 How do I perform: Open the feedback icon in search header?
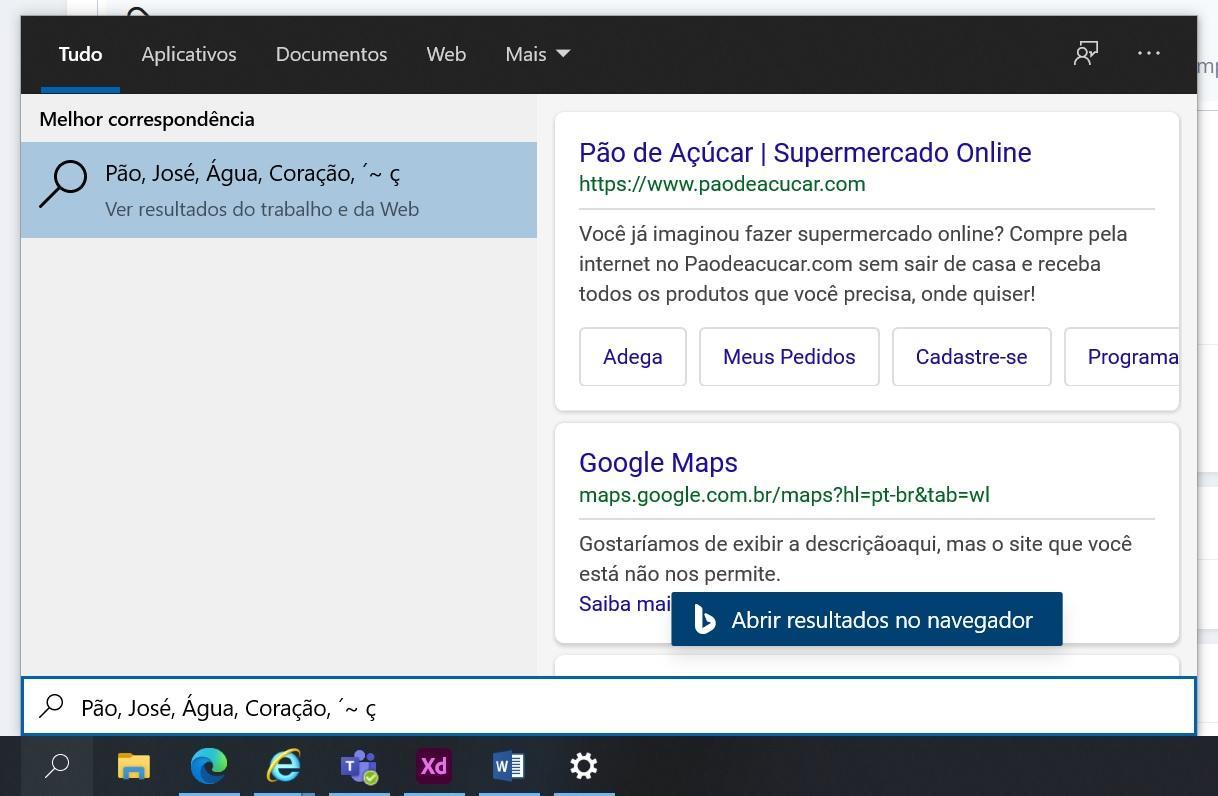[1086, 53]
